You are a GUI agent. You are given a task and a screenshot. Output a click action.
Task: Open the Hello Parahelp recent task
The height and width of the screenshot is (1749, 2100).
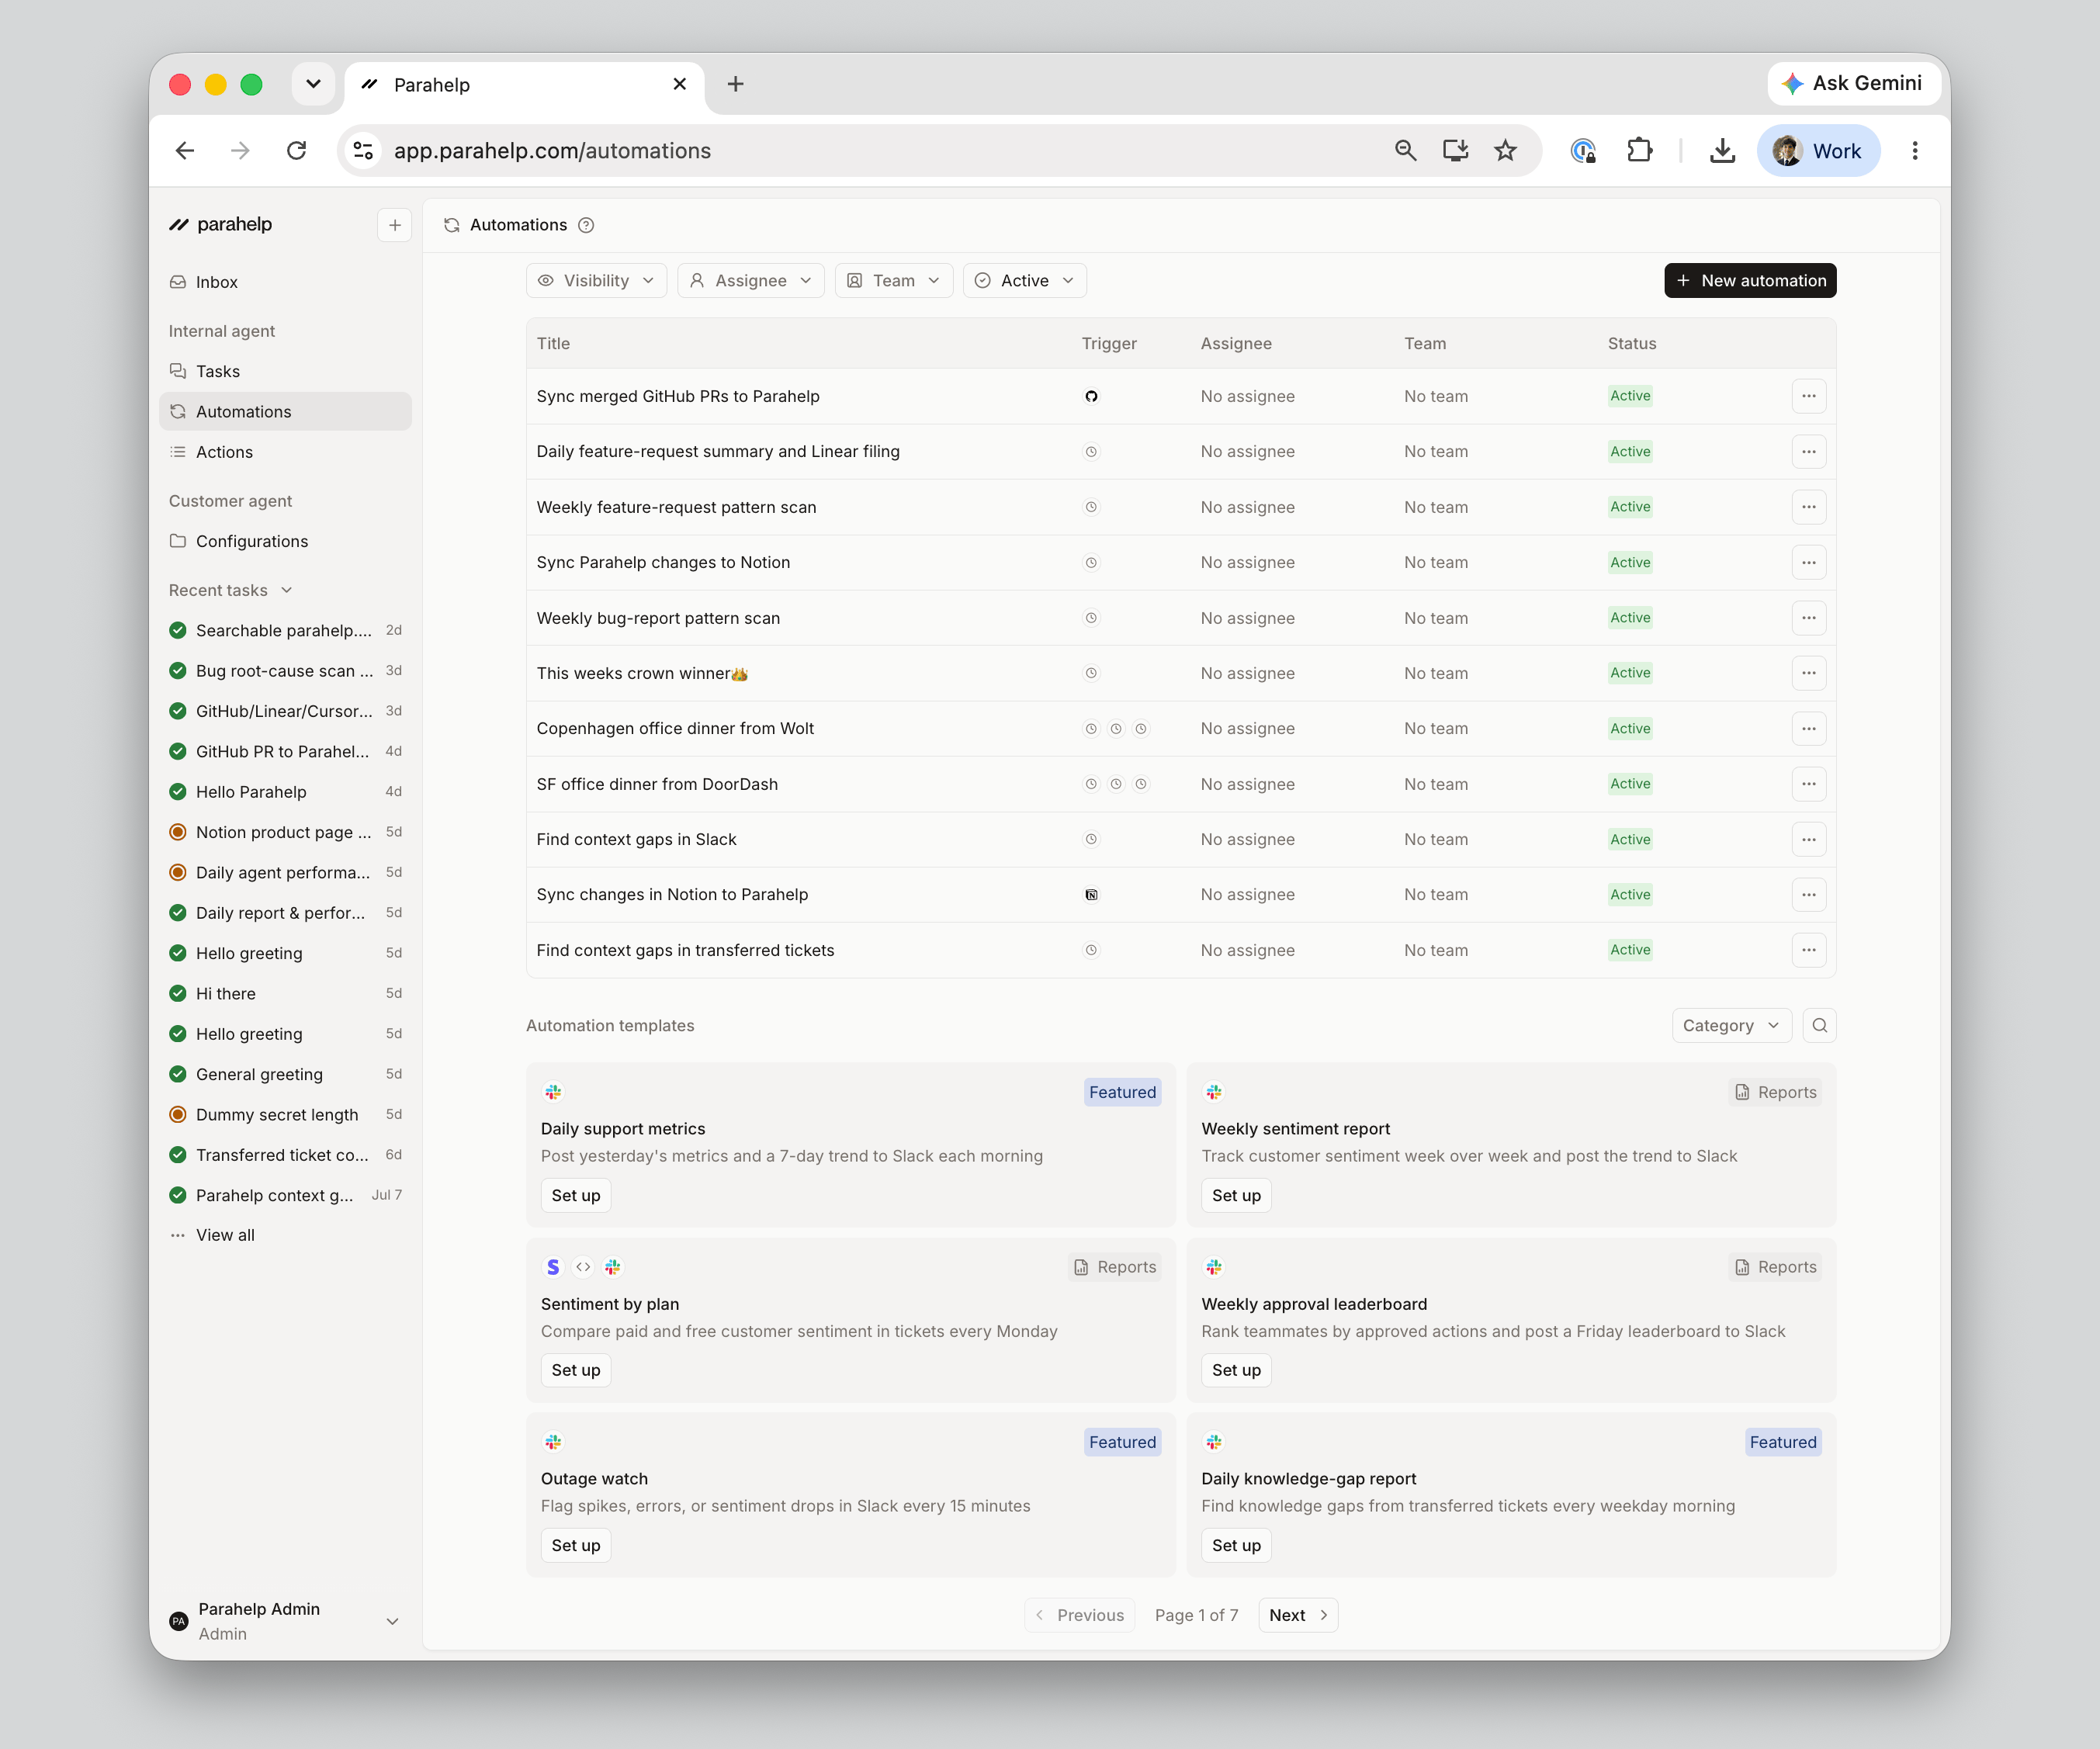tap(285, 792)
